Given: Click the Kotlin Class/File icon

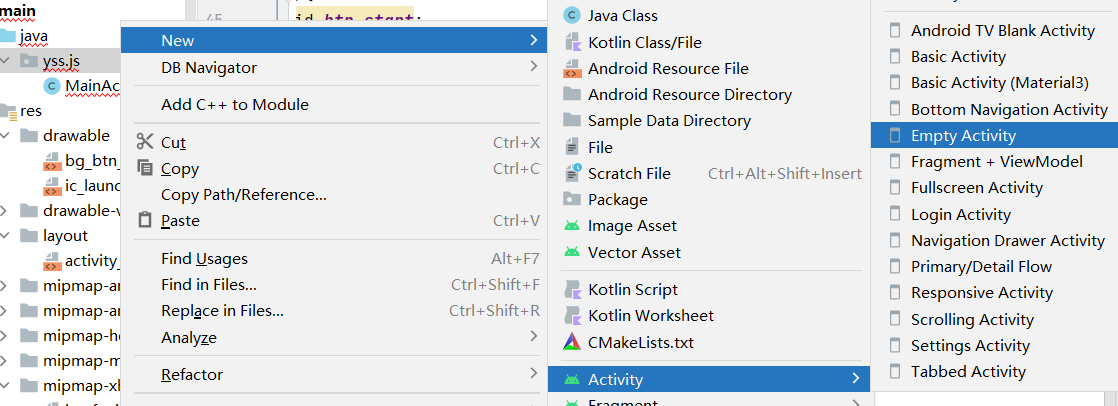Looking at the screenshot, I should point(572,42).
